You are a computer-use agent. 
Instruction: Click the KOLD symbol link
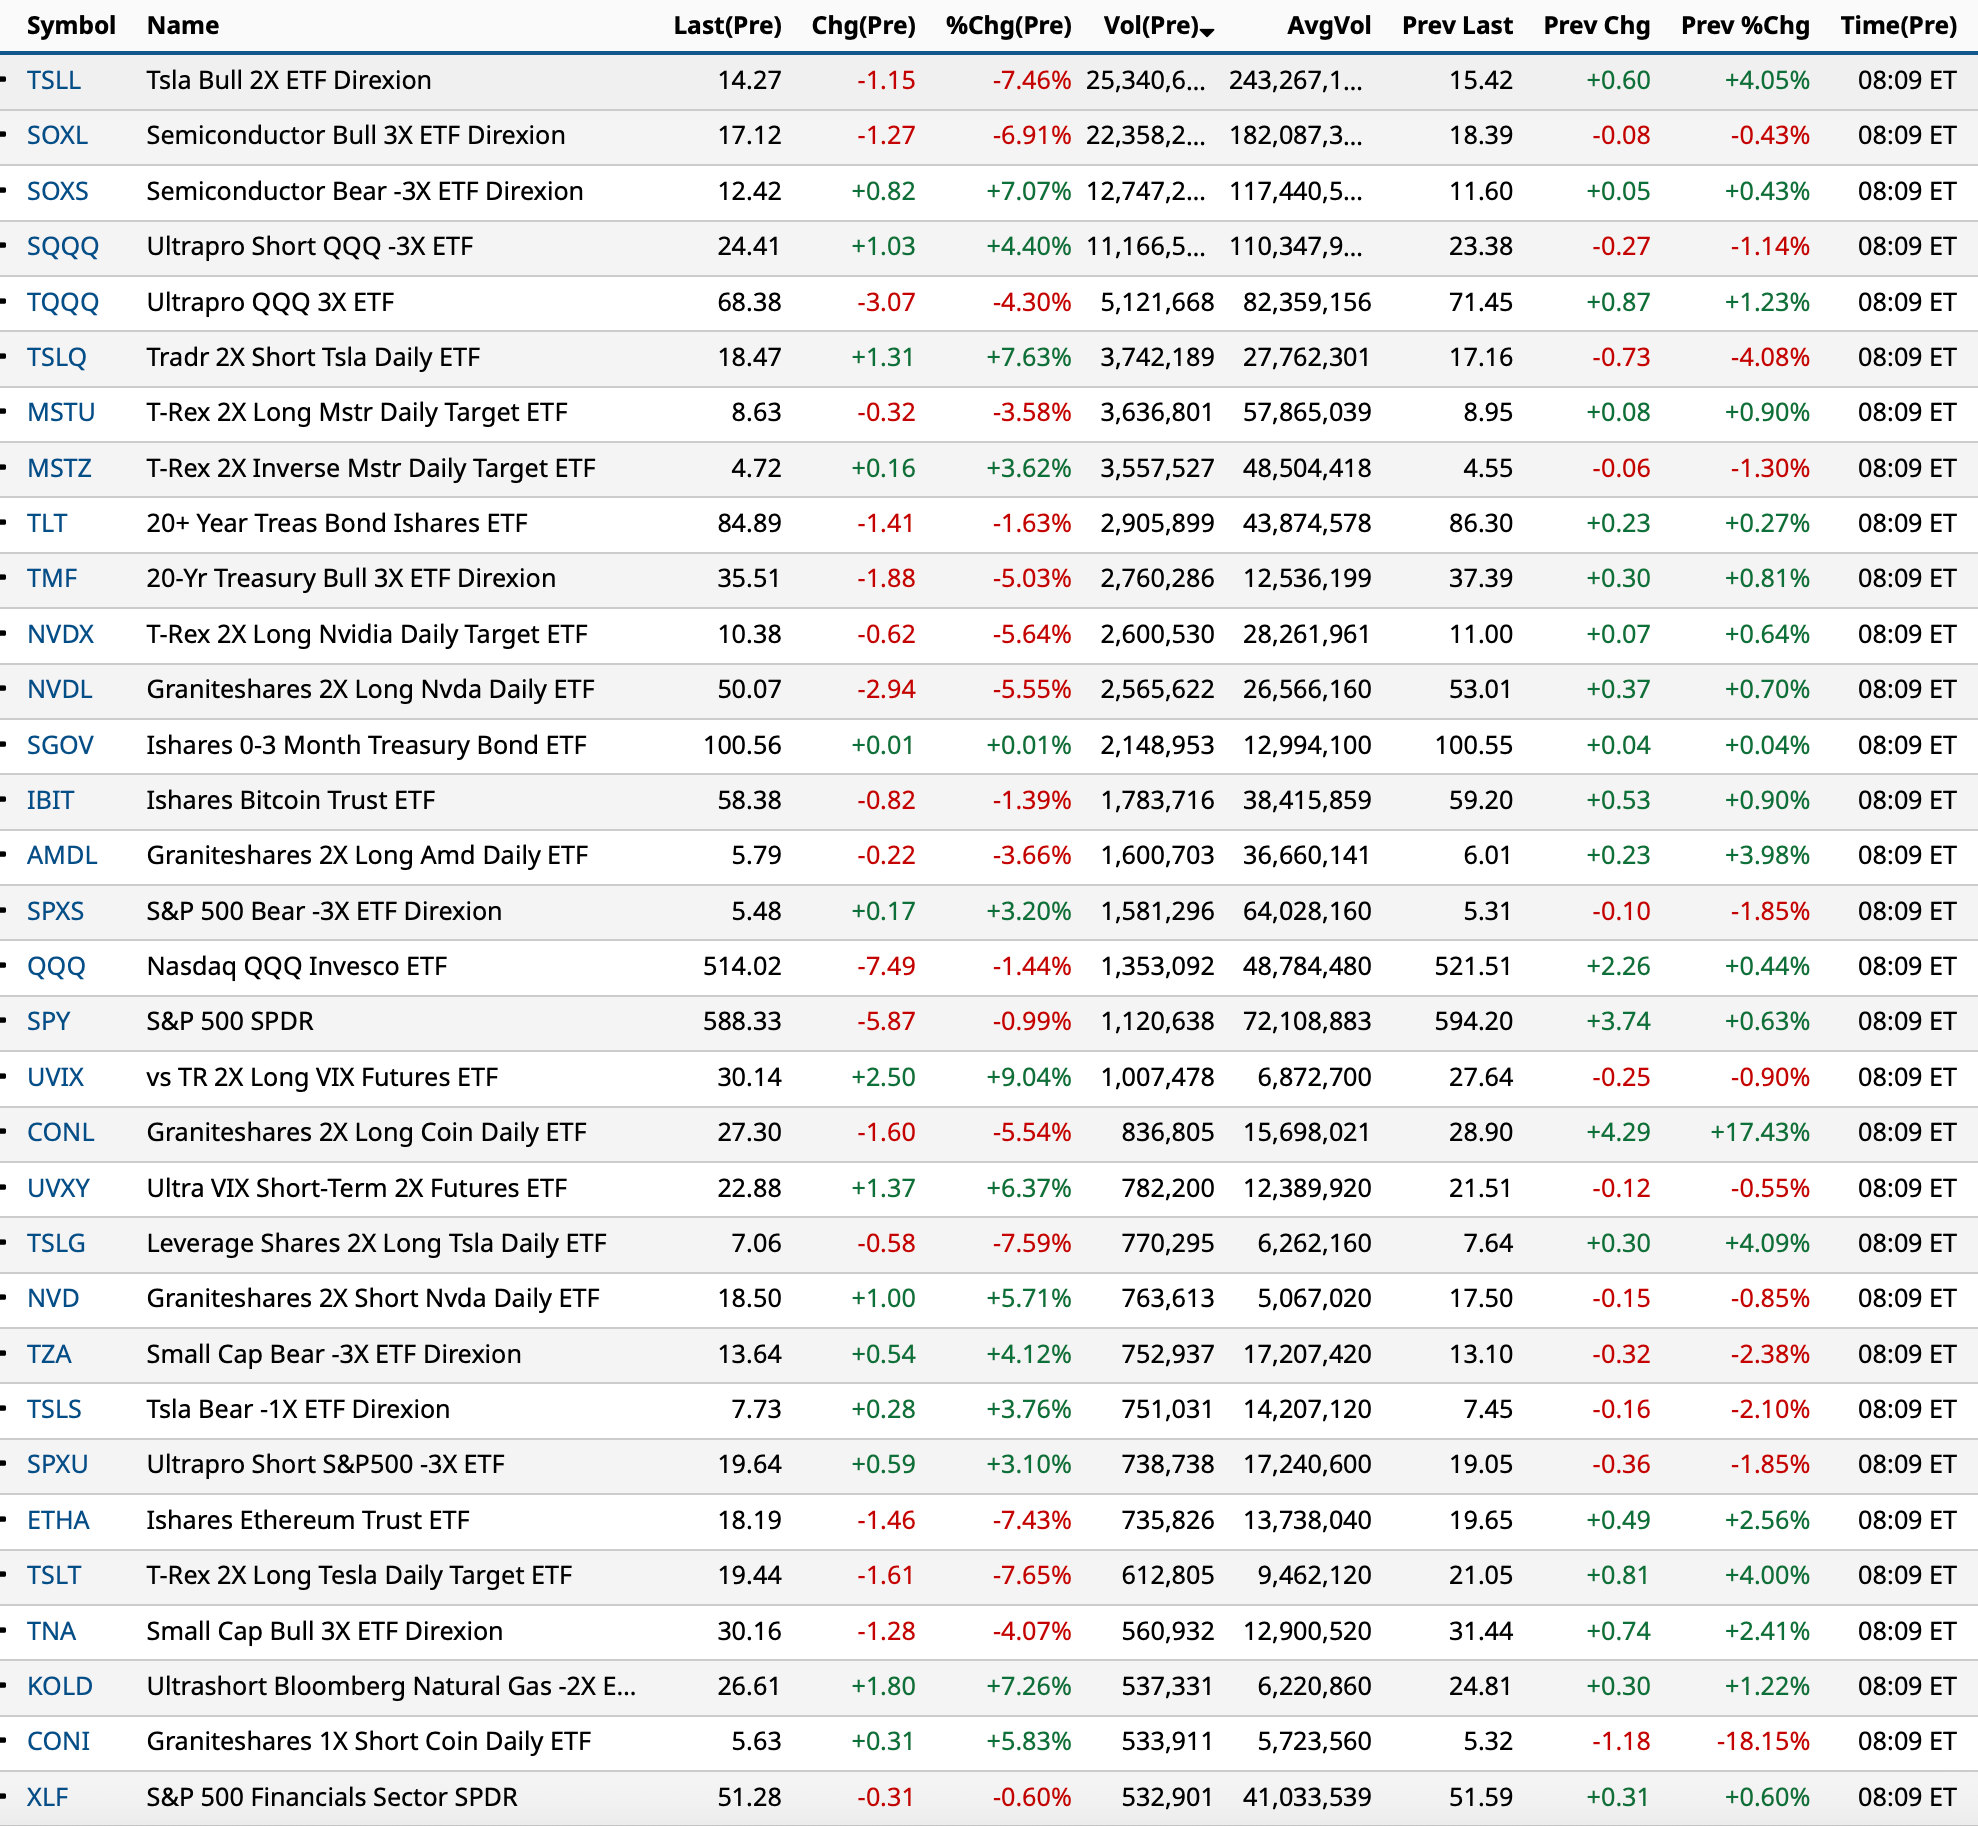coord(60,1686)
